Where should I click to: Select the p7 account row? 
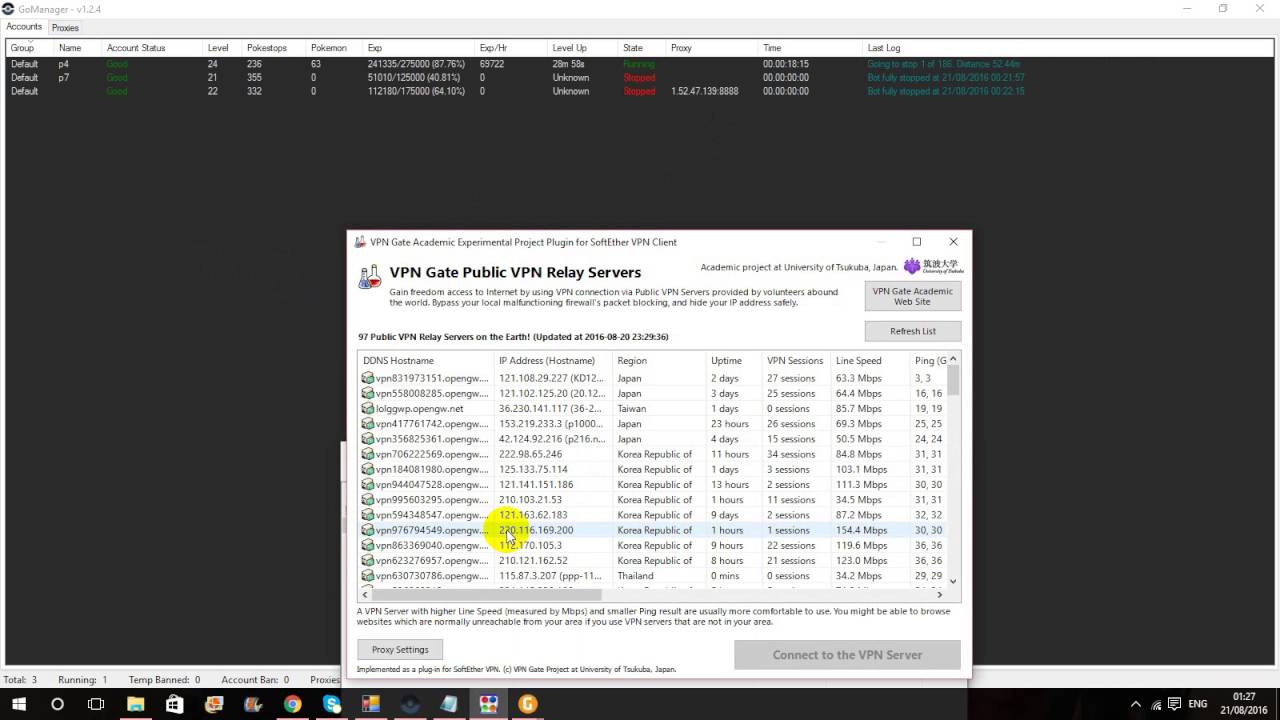tap(640, 77)
